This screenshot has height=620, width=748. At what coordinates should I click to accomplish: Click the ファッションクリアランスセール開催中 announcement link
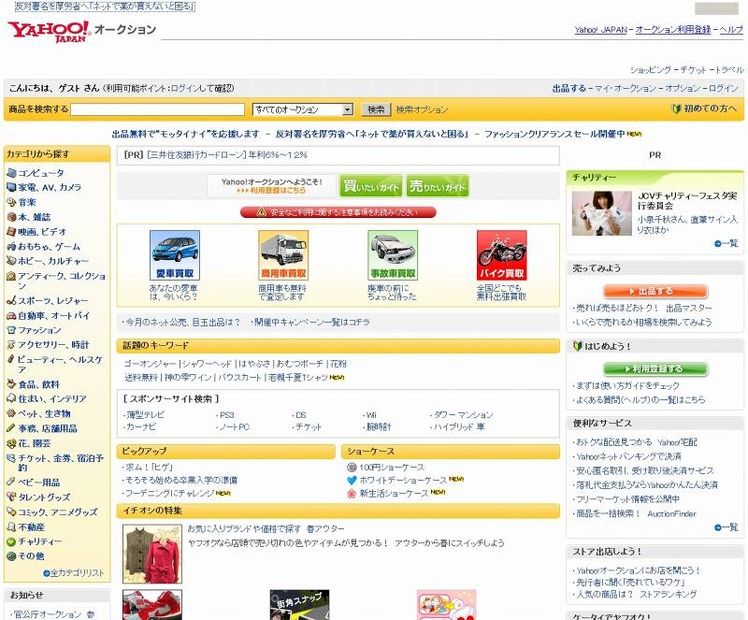(554, 134)
